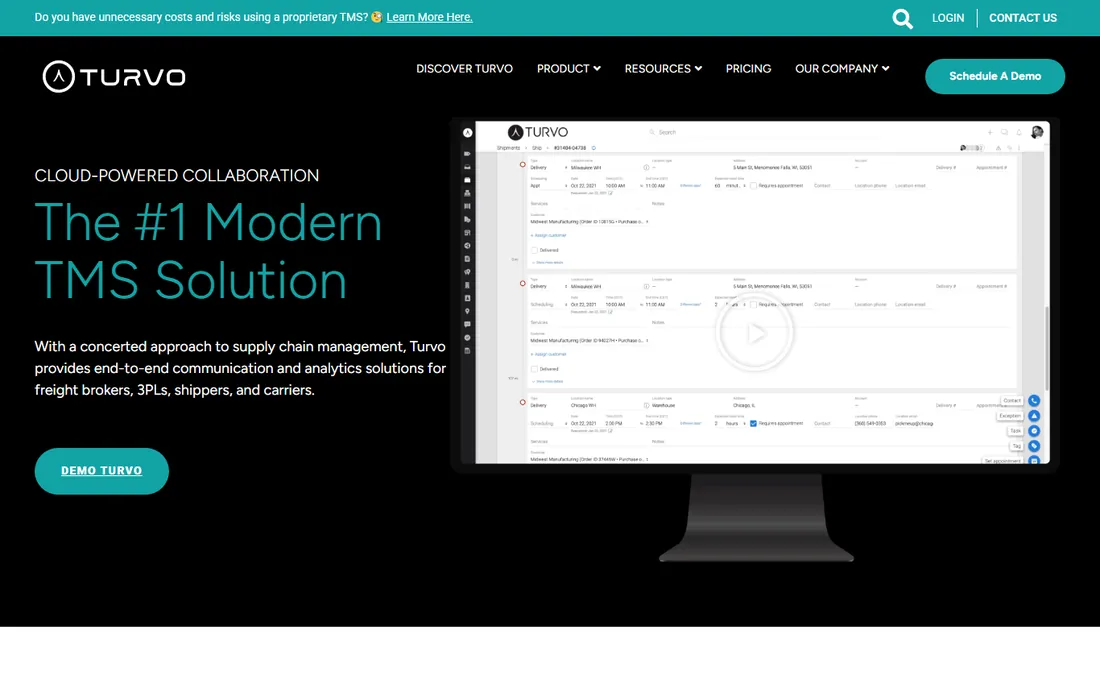Expand the RESOURCES dropdown menu
The height and width of the screenshot is (688, 1100).
point(663,69)
